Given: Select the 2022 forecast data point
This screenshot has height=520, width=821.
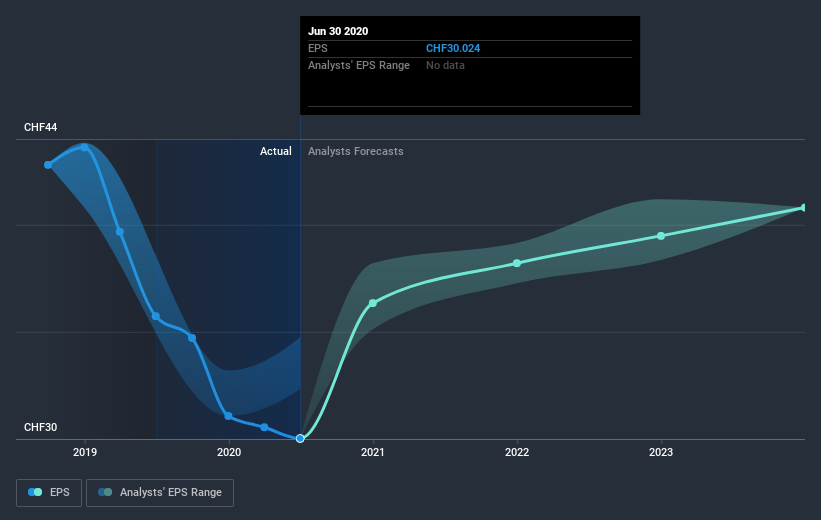Looking at the screenshot, I should 517,263.
